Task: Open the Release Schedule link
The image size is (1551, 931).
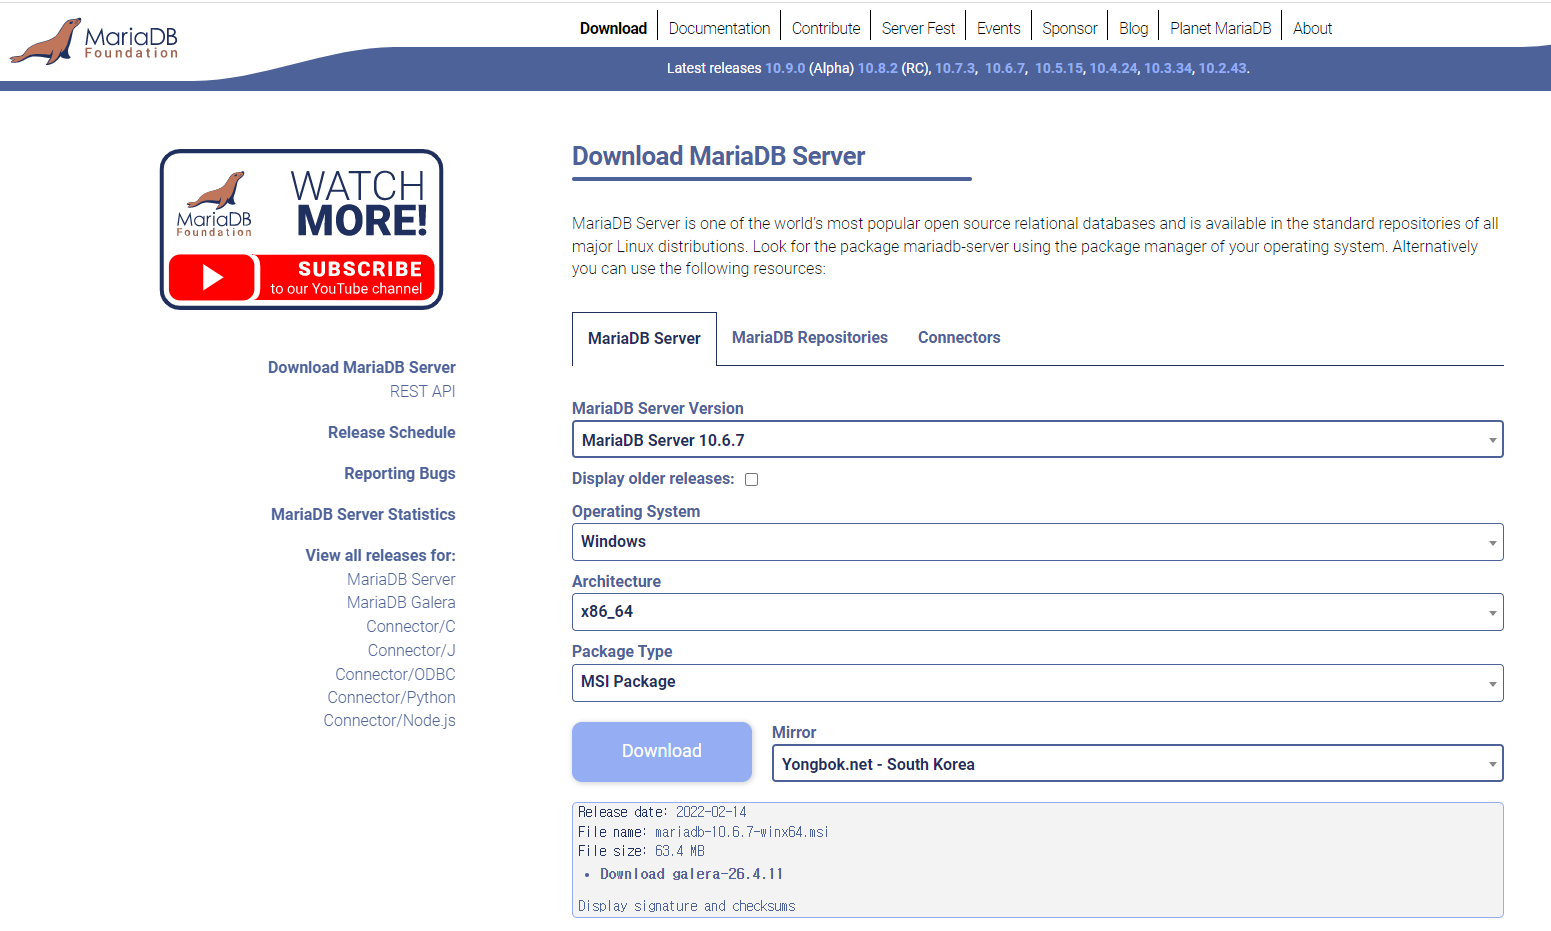Action: click(391, 432)
